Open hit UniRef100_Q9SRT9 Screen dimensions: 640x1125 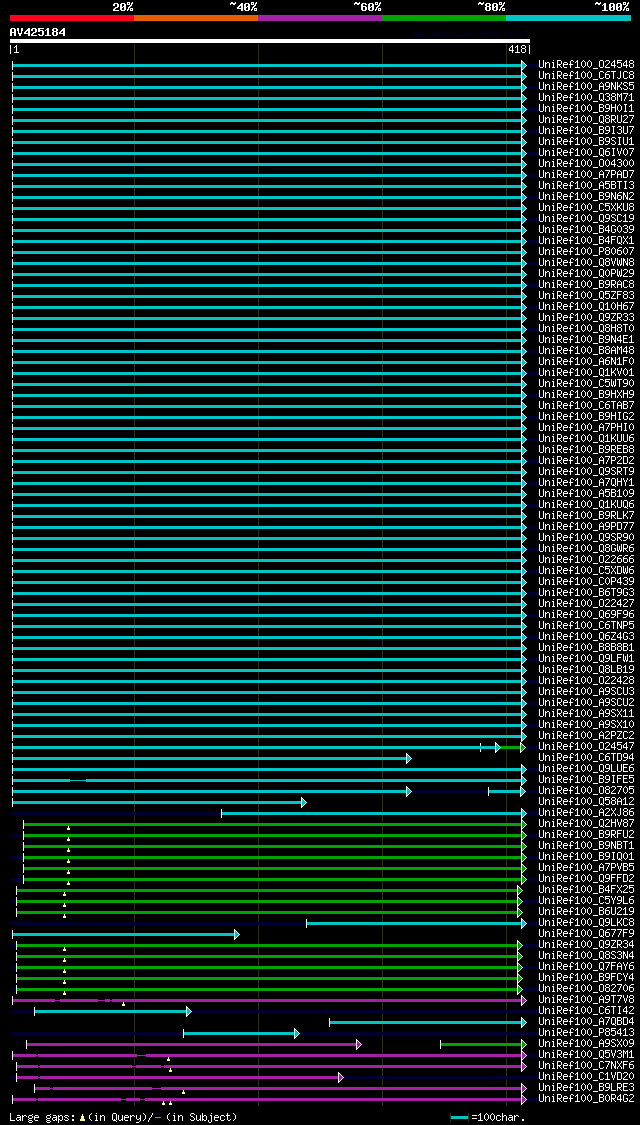[586, 471]
